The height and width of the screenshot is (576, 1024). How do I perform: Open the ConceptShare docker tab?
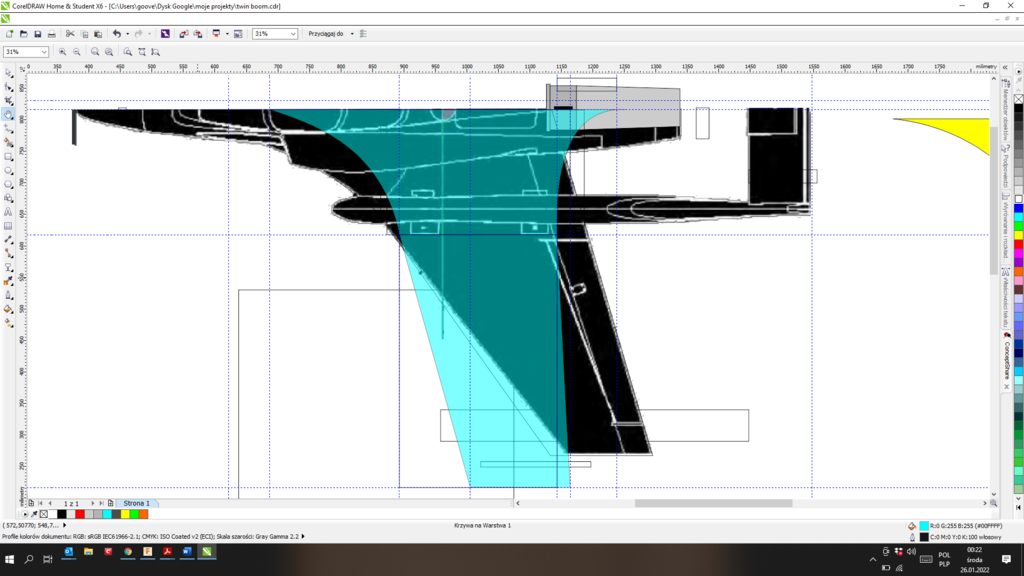(x=1007, y=362)
